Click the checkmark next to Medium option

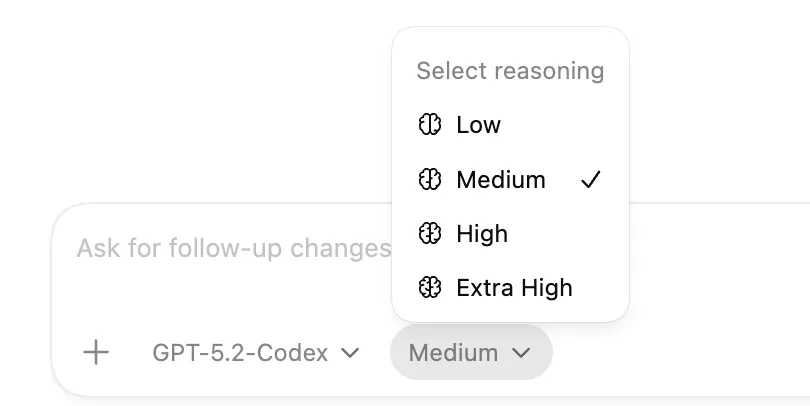(591, 180)
